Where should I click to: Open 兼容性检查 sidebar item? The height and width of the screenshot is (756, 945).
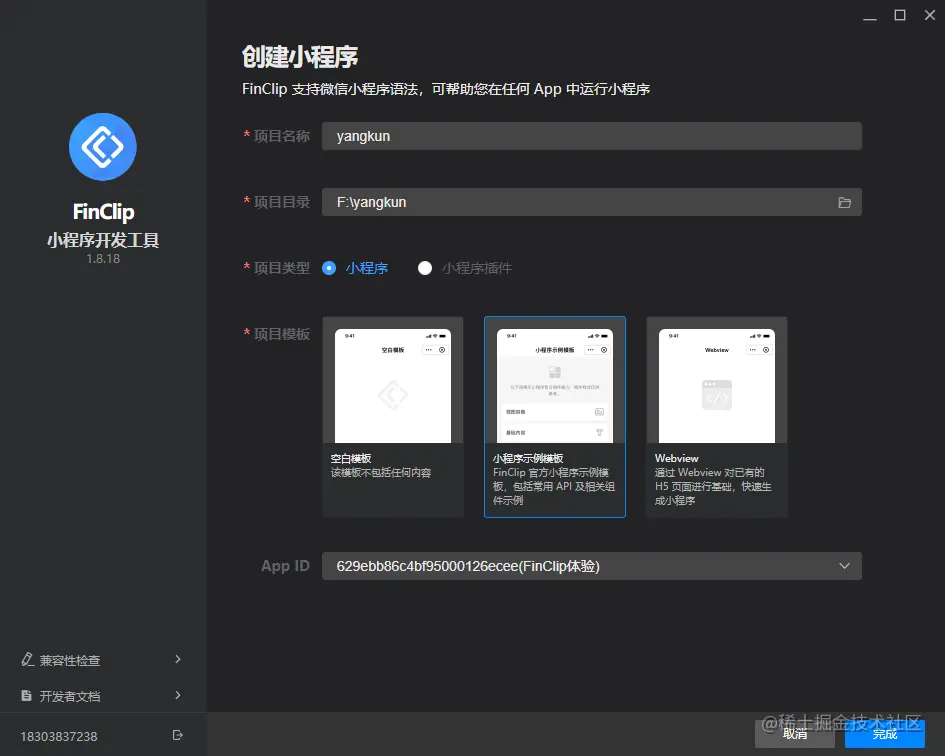click(101, 660)
